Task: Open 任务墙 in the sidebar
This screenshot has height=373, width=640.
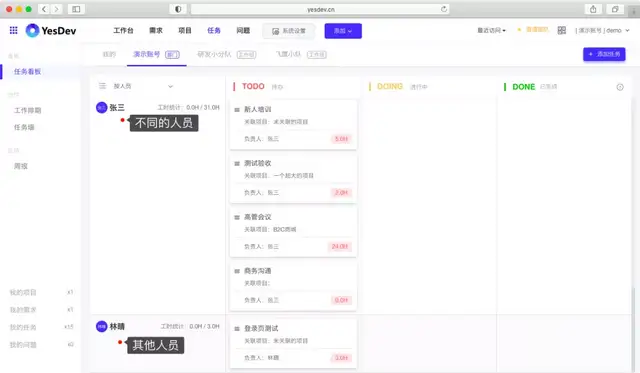Action: [x=24, y=127]
